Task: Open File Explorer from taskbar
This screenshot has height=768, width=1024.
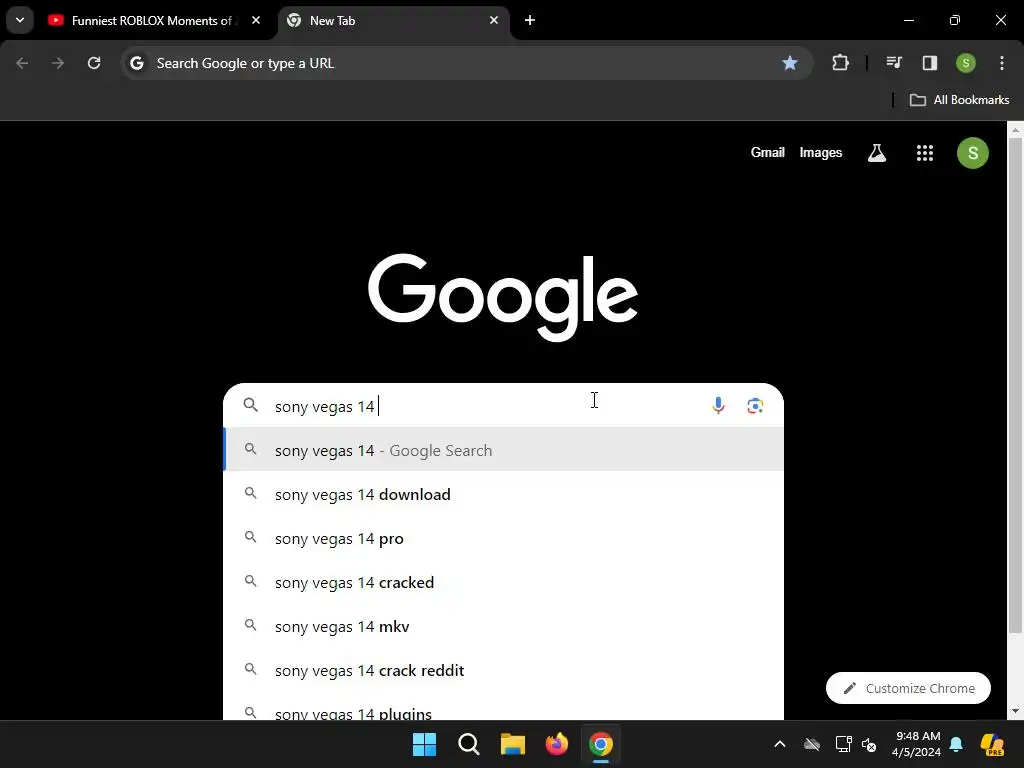Action: click(513, 744)
